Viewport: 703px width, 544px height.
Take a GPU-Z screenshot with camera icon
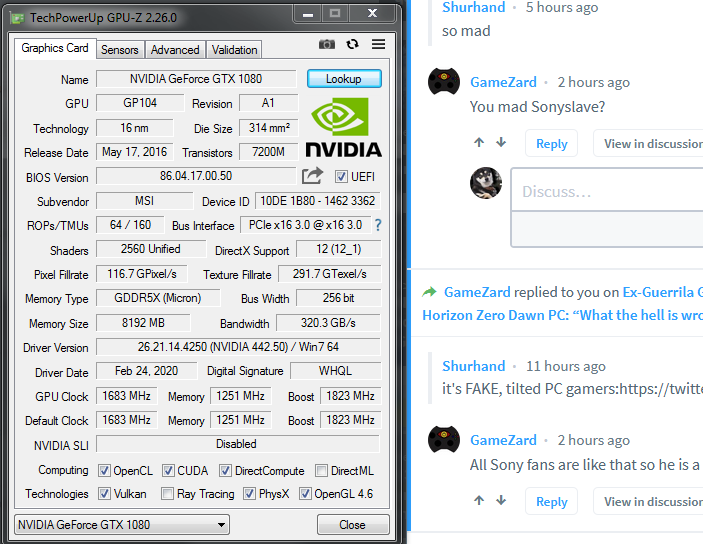[327, 44]
